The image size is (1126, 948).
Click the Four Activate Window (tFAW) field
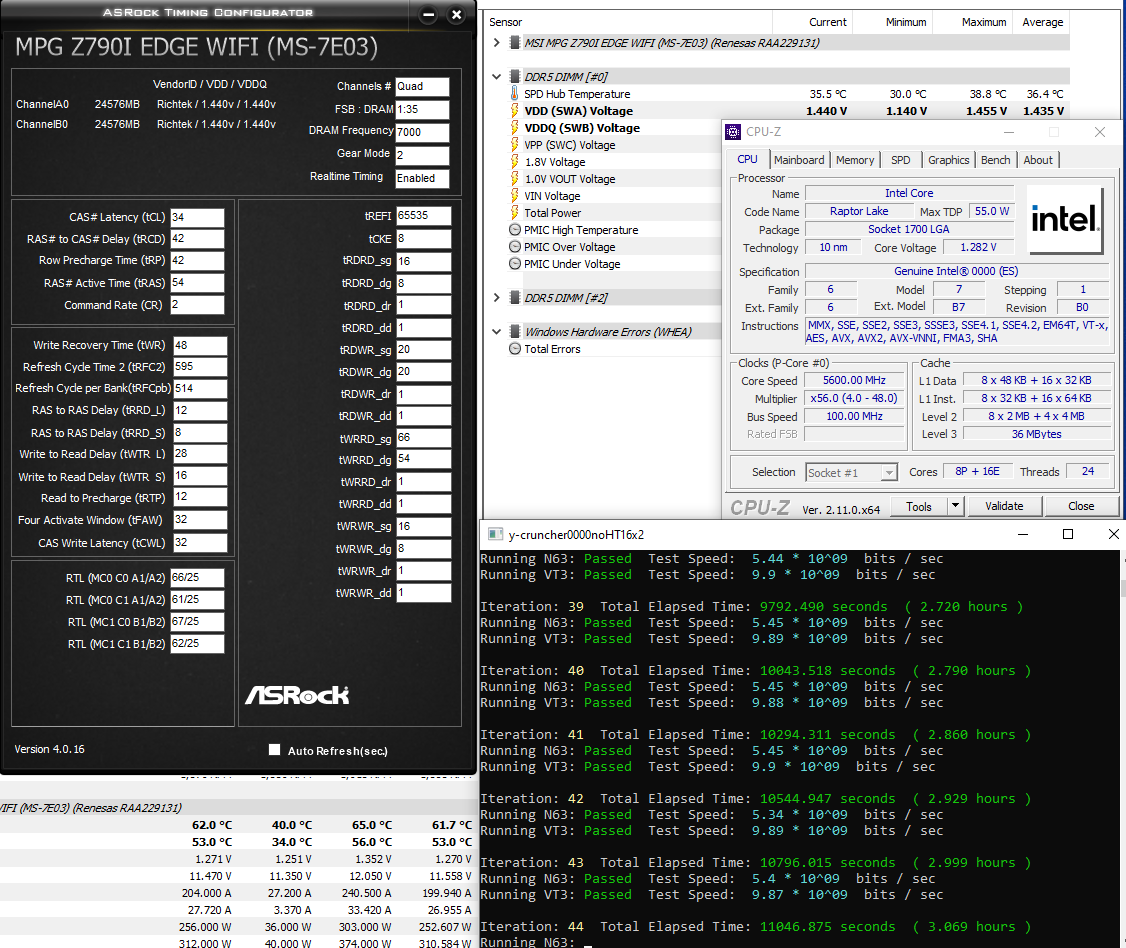200,520
